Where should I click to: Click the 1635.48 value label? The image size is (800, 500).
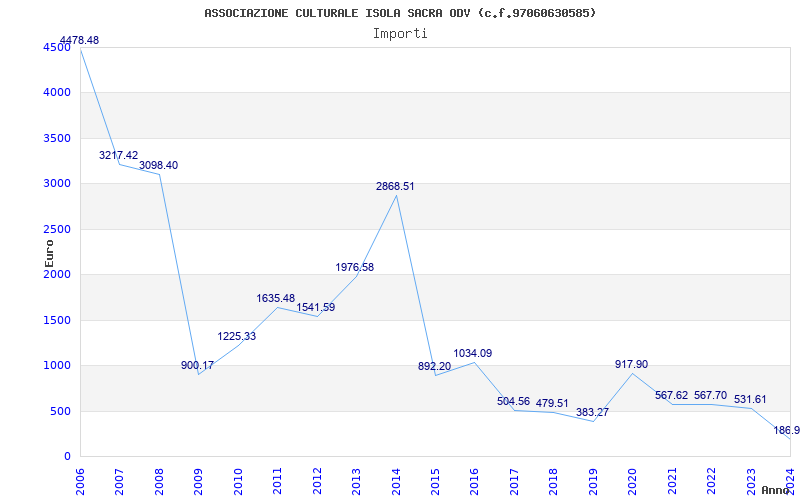pyautogui.click(x=276, y=298)
